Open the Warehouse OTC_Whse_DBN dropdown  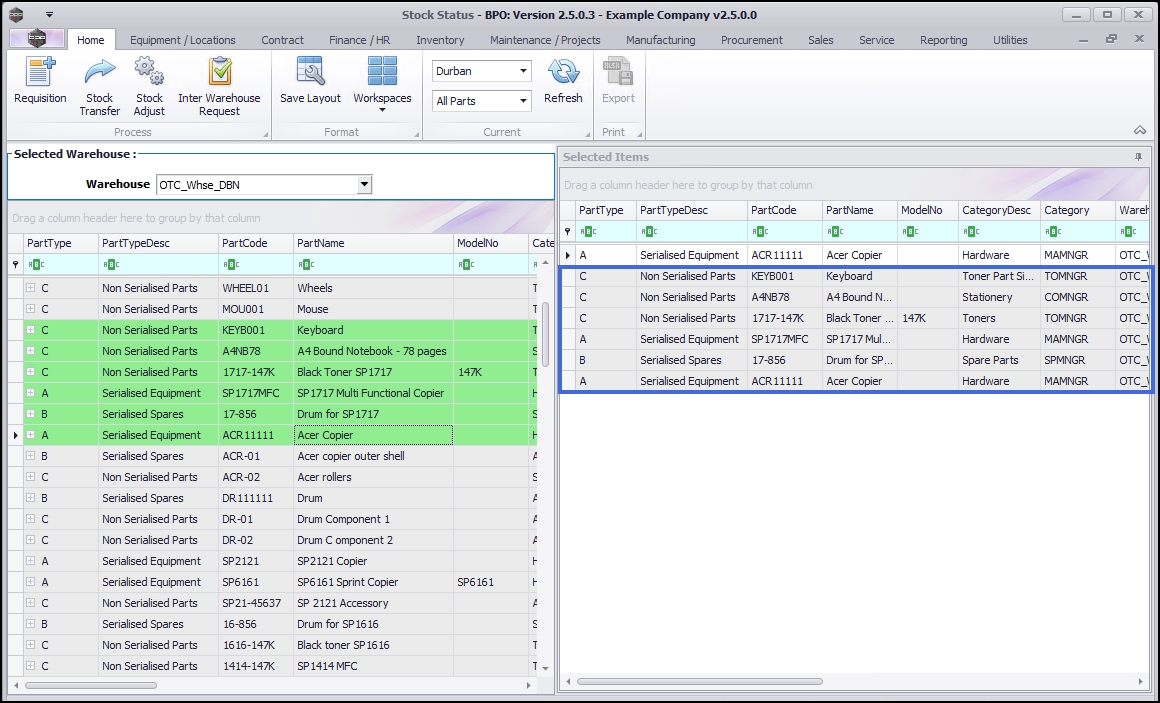(x=364, y=184)
